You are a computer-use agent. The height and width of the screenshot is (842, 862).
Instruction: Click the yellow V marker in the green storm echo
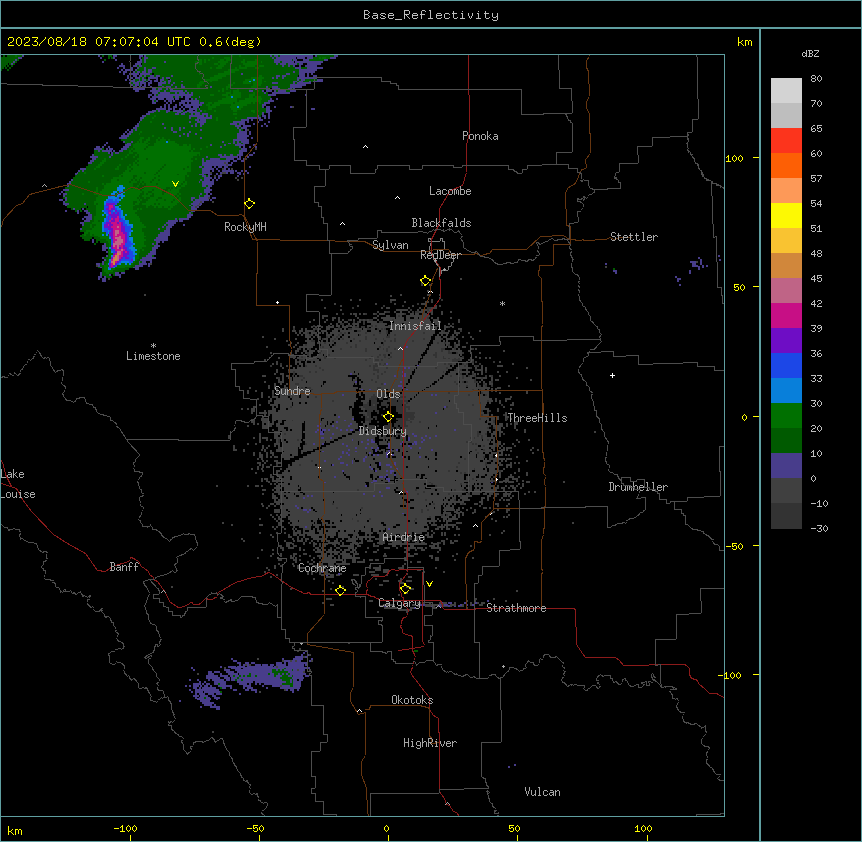click(175, 184)
